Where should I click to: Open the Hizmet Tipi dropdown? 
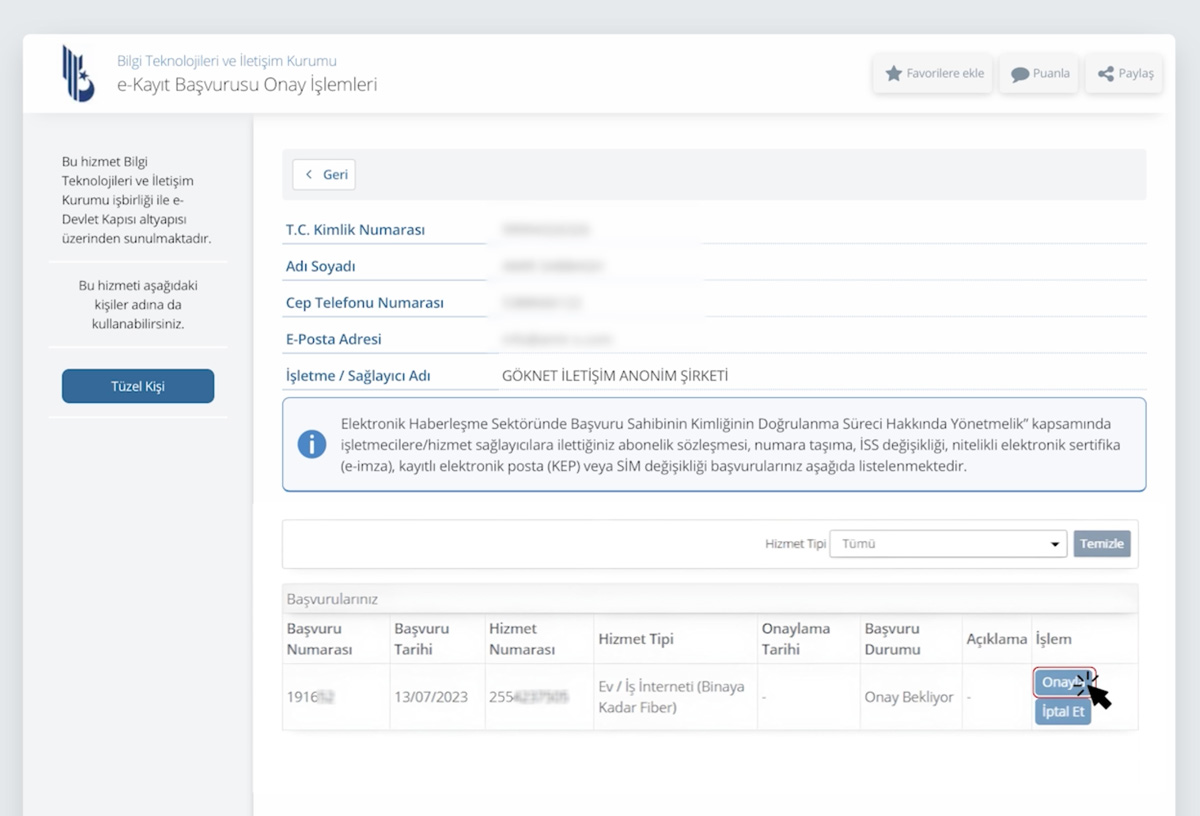tap(947, 544)
